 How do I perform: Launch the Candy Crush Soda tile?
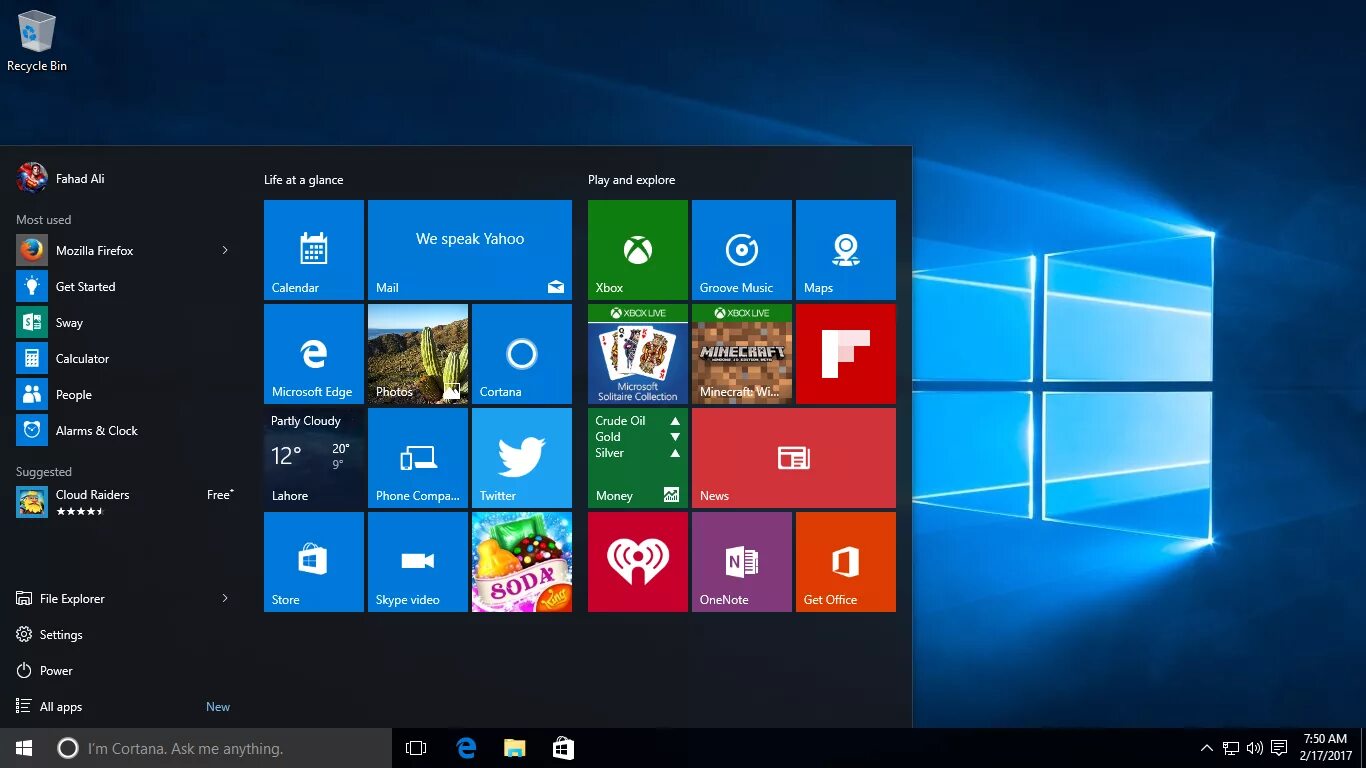pyautogui.click(x=522, y=562)
